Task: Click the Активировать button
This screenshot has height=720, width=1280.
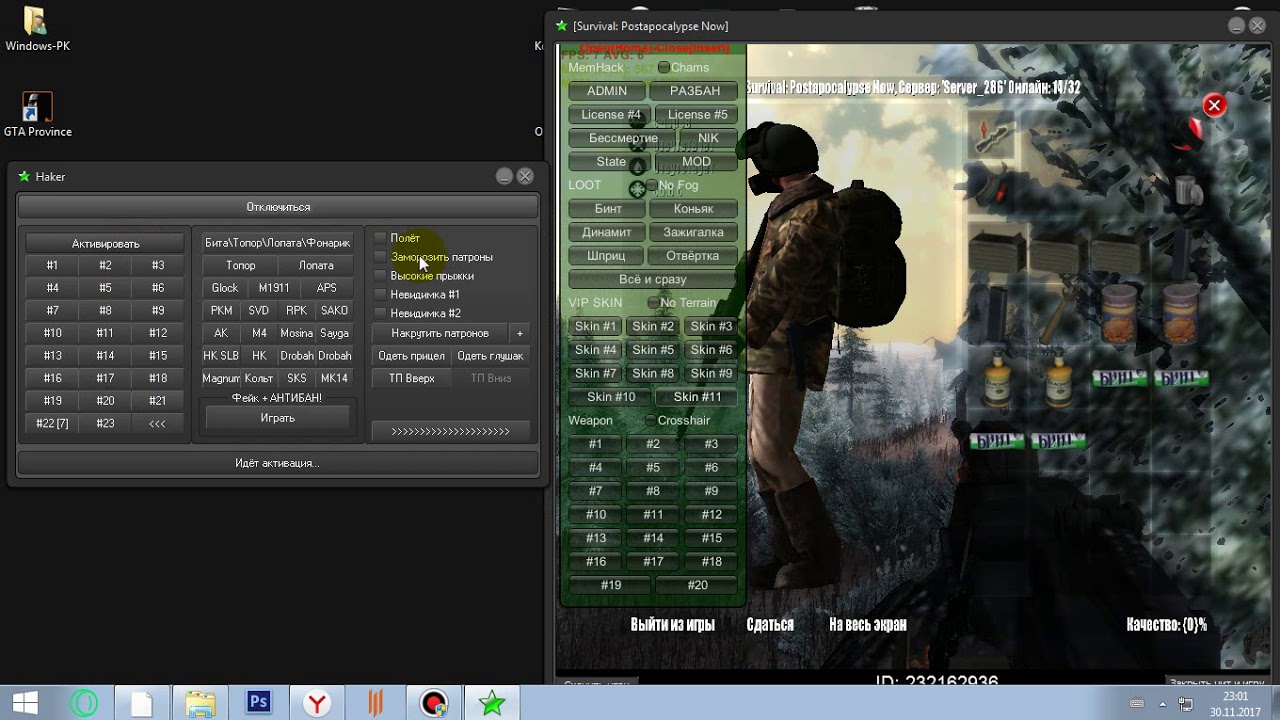Action: (x=105, y=243)
